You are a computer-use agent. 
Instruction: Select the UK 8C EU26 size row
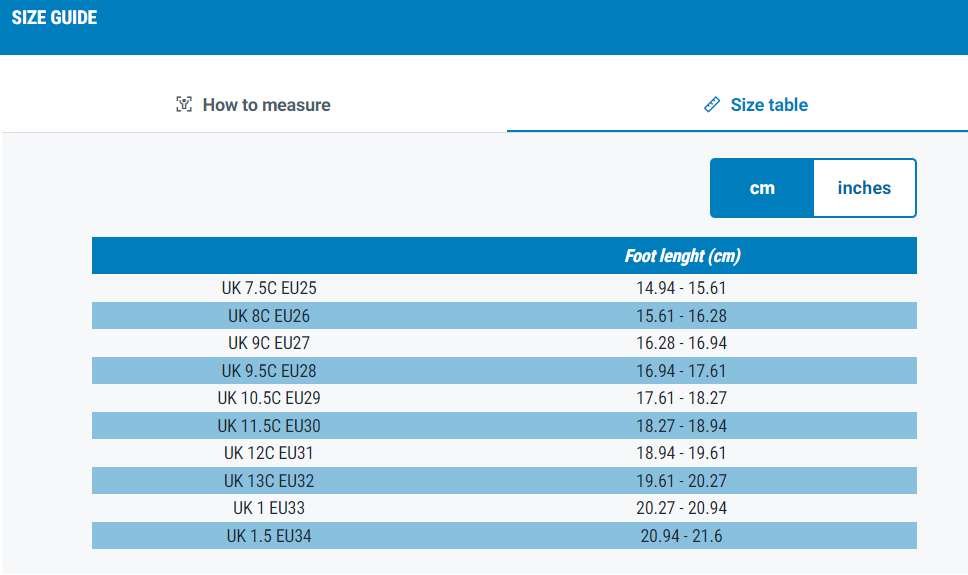tap(504, 316)
